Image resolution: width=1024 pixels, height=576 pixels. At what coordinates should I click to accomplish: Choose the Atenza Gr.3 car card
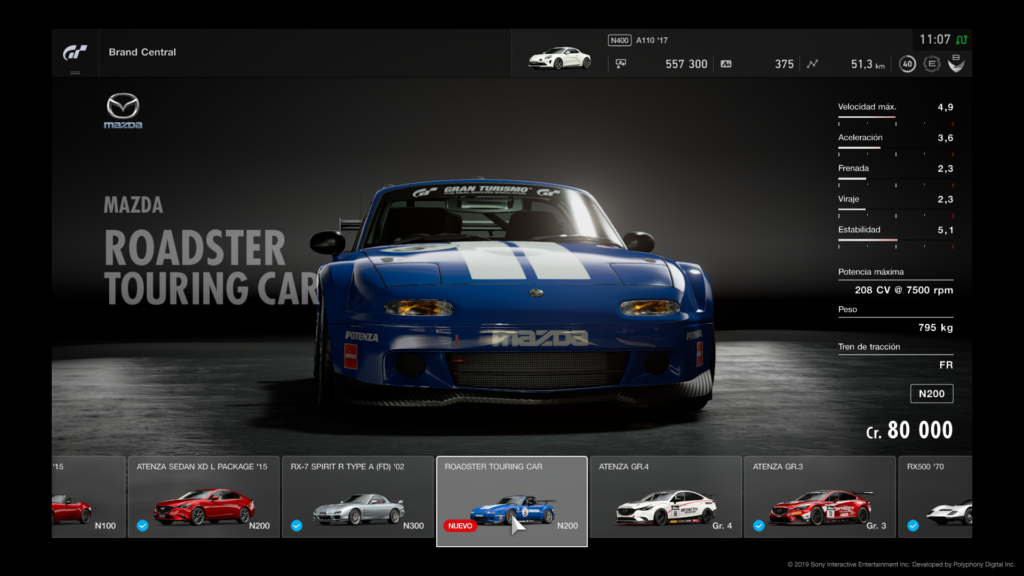[820, 497]
